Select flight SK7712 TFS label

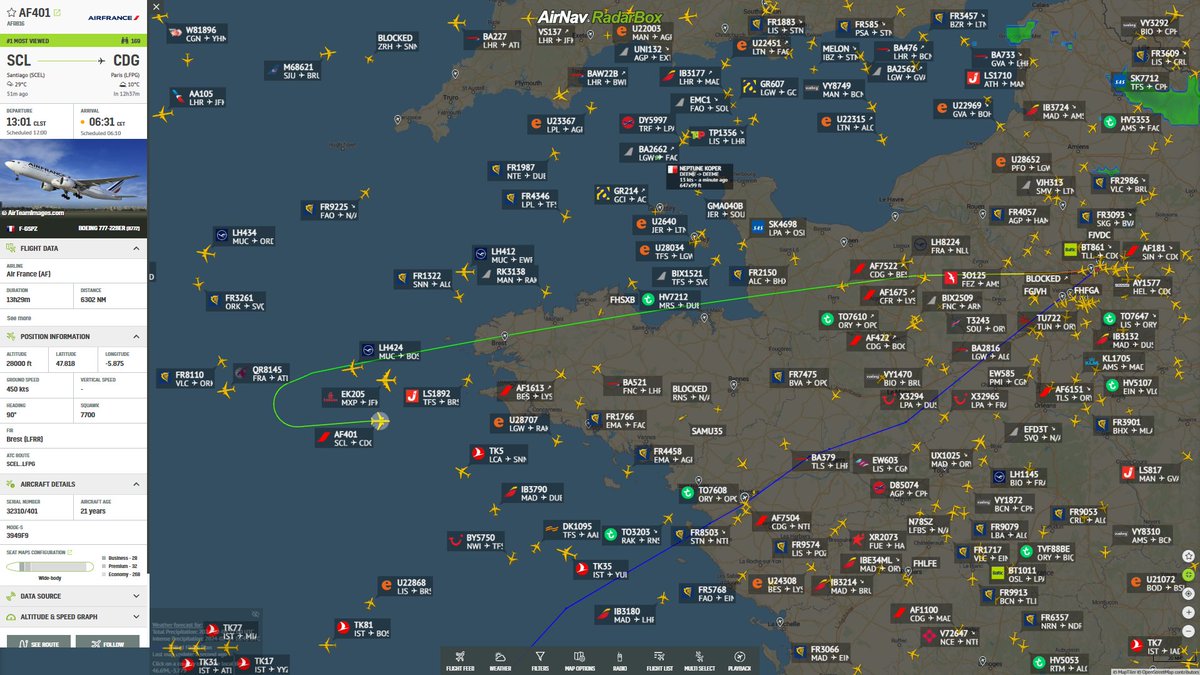(x=1138, y=82)
